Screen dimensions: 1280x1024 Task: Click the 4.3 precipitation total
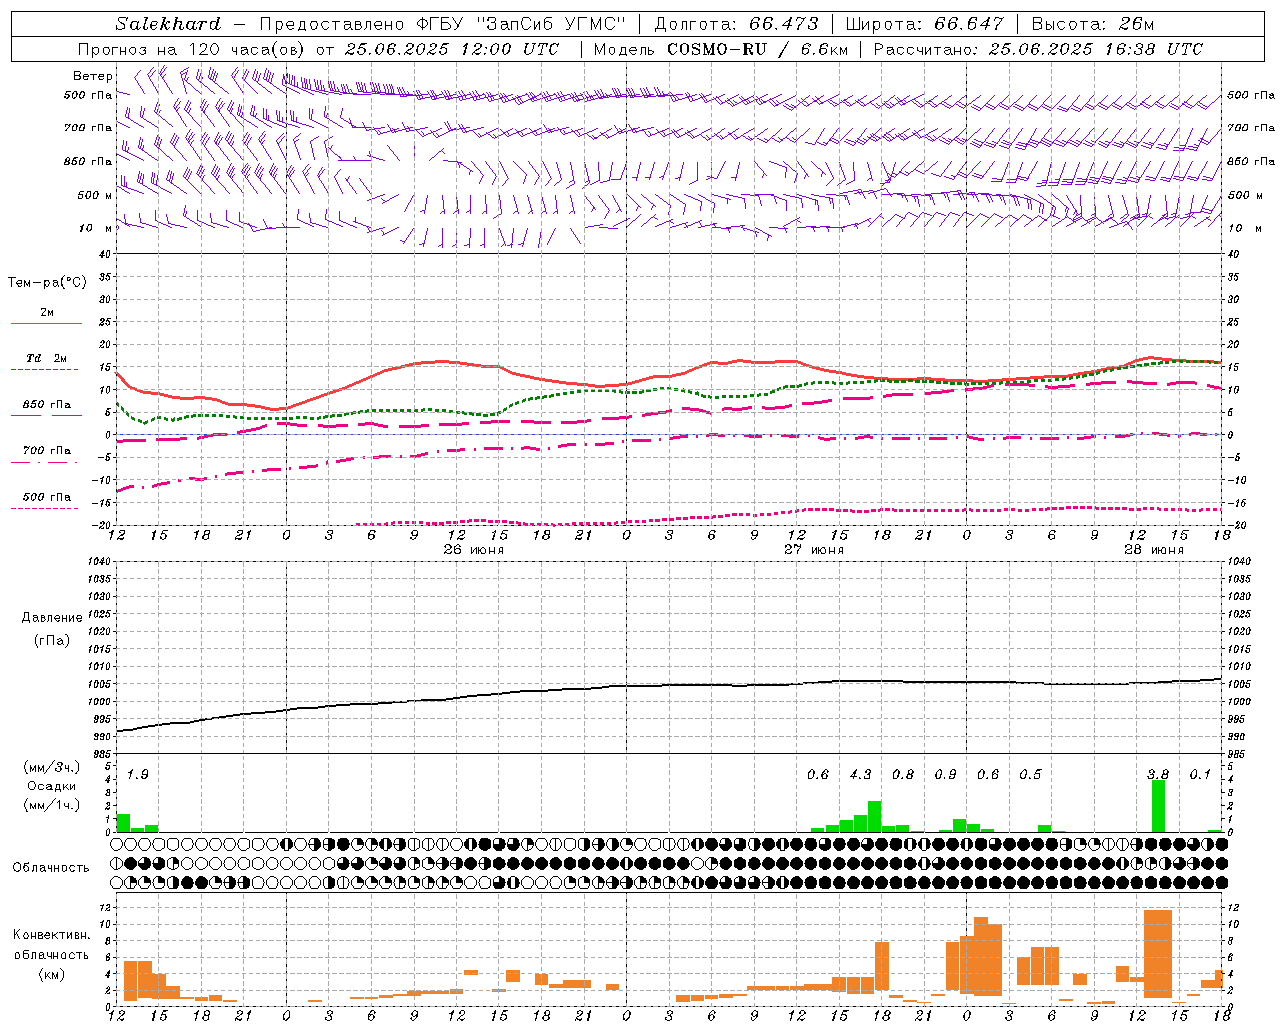click(x=860, y=775)
